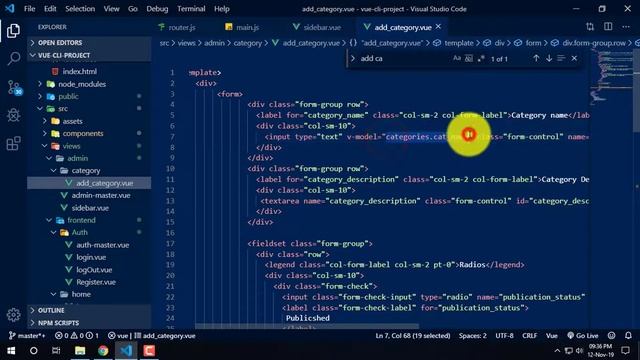This screenshot has width=640, height=360.
Task: Open Register.vue in the explorer
Action: point(96,282)
